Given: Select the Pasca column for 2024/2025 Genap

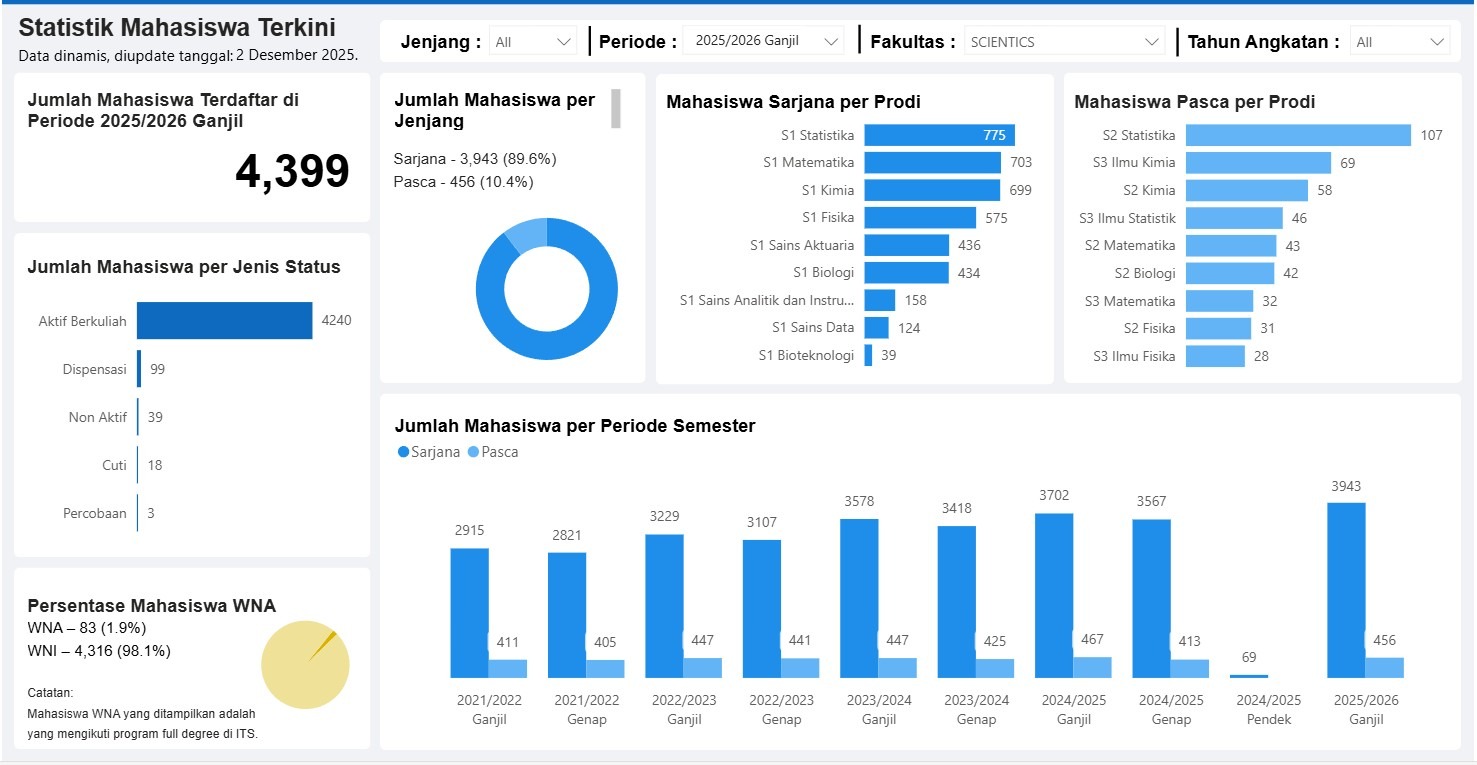Looking at the screenshot, I should coord(1190,669).
